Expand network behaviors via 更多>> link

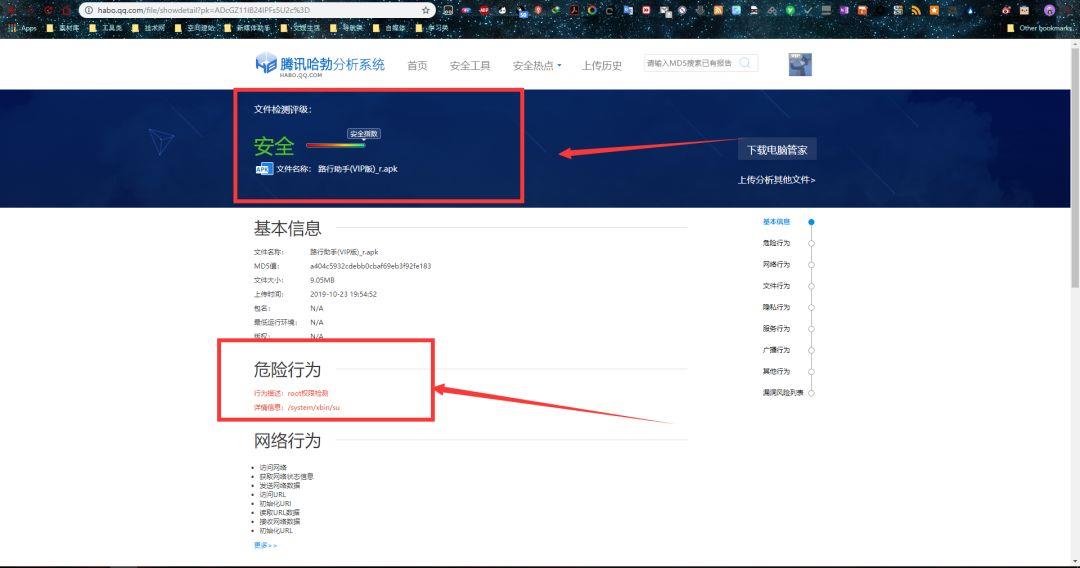(x=265, y=545)
